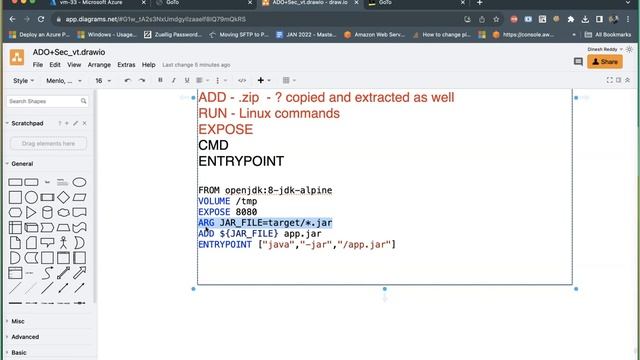Click the HTML code view icon
The height and width of the screenshot is (360, 640).
pyautogui.click(x=242, y=80)
